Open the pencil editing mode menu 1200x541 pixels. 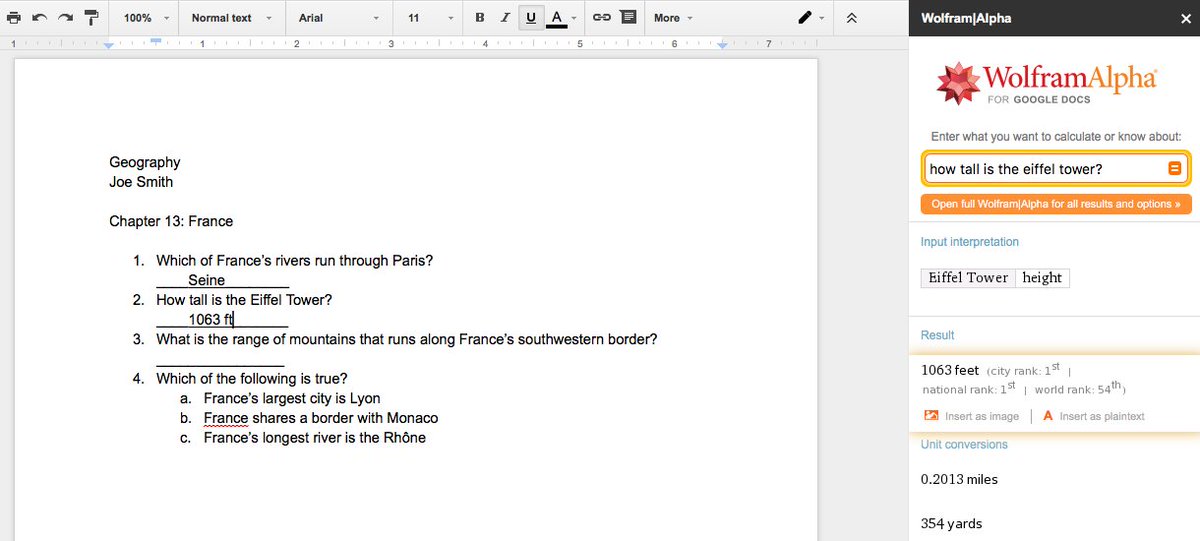coord(811,18)
